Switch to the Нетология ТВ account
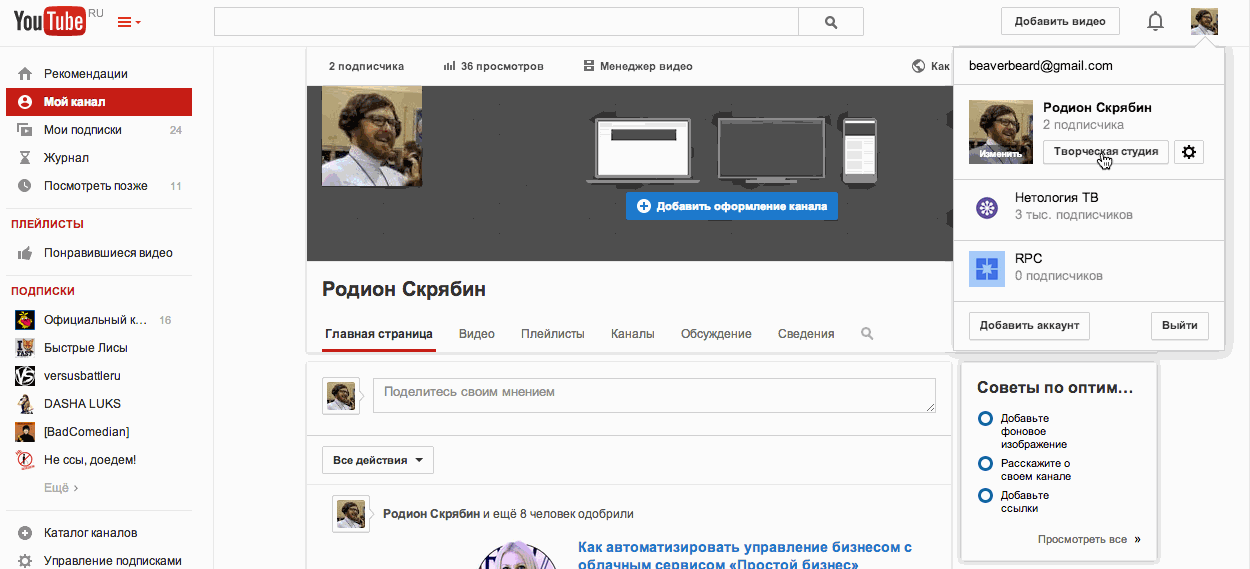Screen dimensions: 1250x569 click(1089, 209)
